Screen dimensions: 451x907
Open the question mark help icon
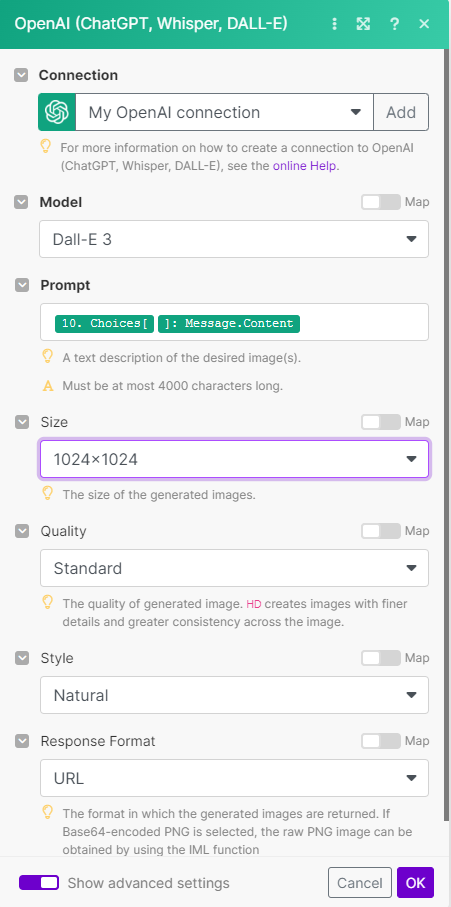pyautogui.click(x=394, y=24)
